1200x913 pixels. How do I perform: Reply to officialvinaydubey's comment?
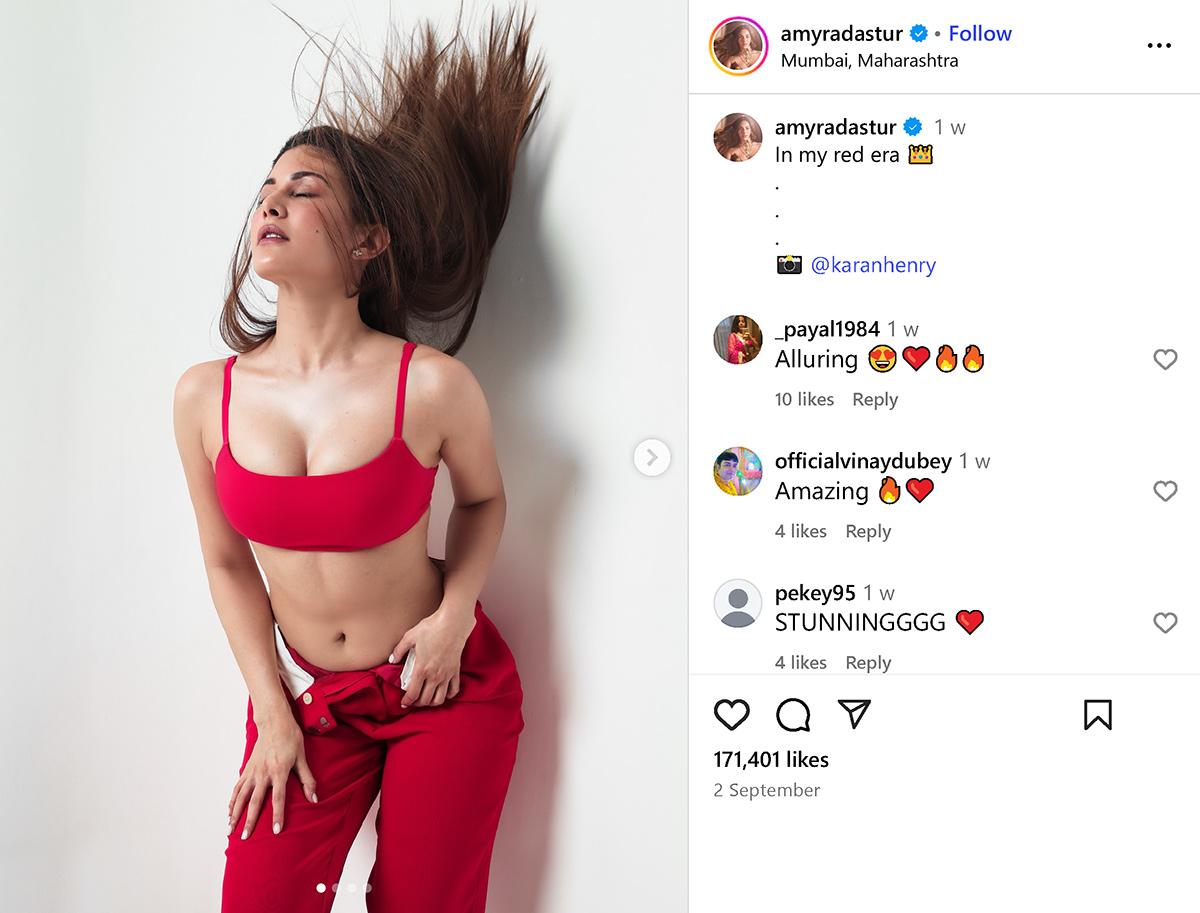pyautogui.click(x=868, y=531)
